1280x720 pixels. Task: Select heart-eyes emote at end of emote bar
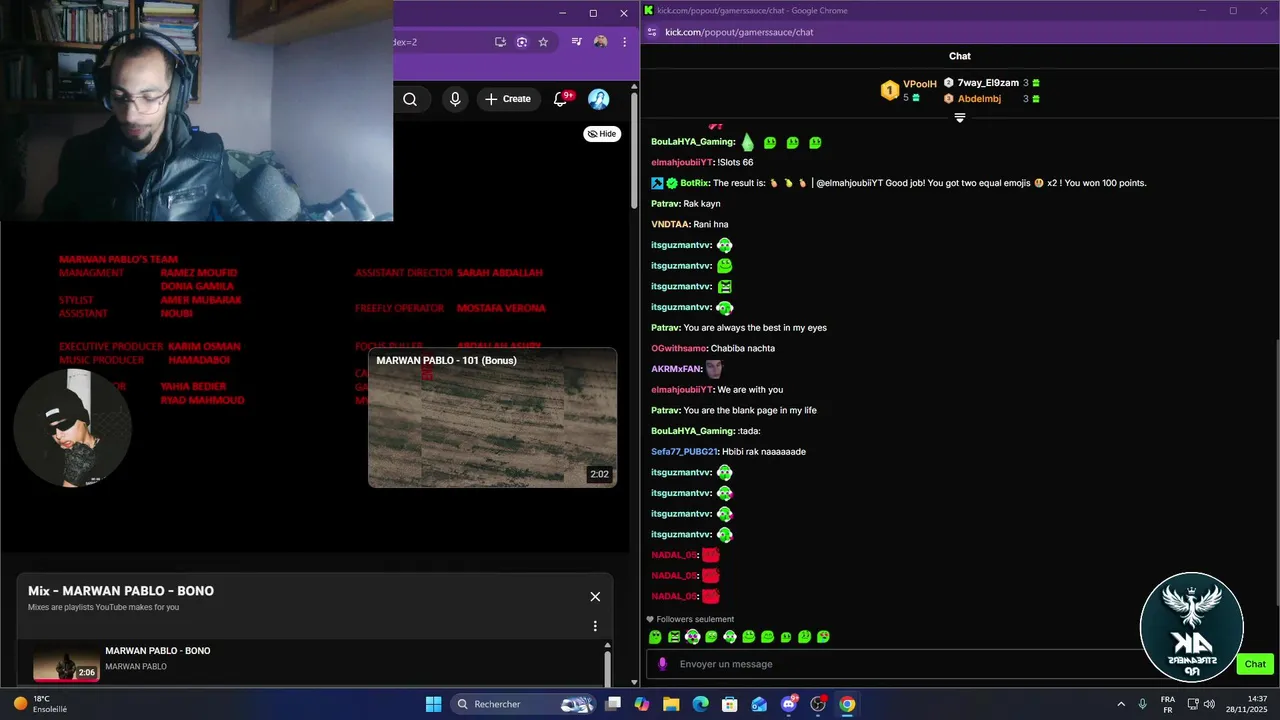pyautogui.click(x=823, y=637)
